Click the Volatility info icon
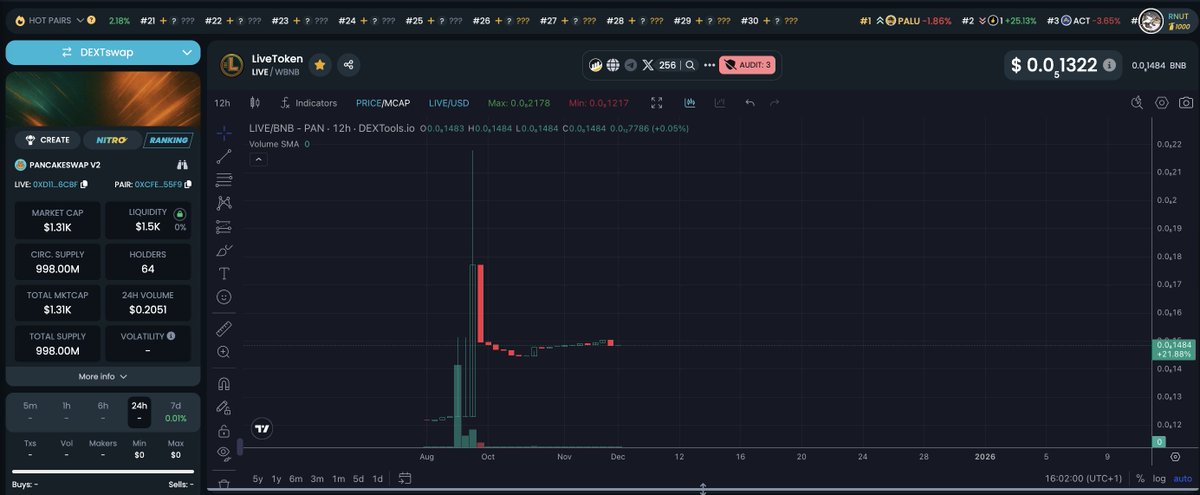The height and width of the screenshot is (495, 1200). point(171,336)
